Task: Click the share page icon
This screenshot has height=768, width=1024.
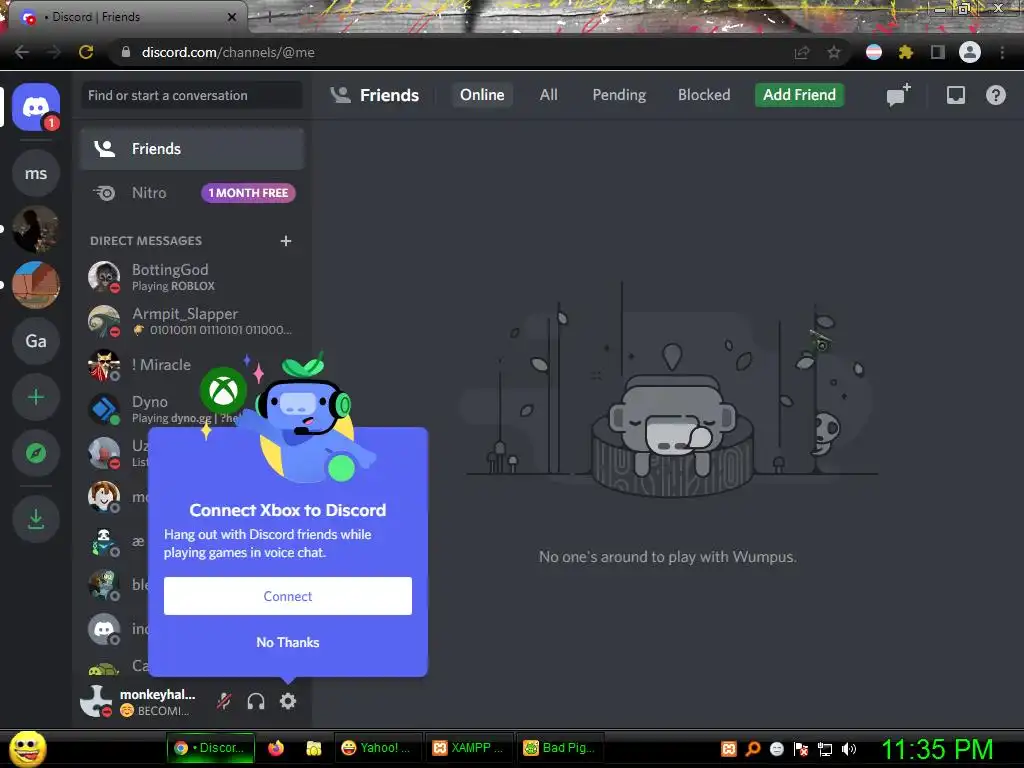Action: click(x=802, y=53)
